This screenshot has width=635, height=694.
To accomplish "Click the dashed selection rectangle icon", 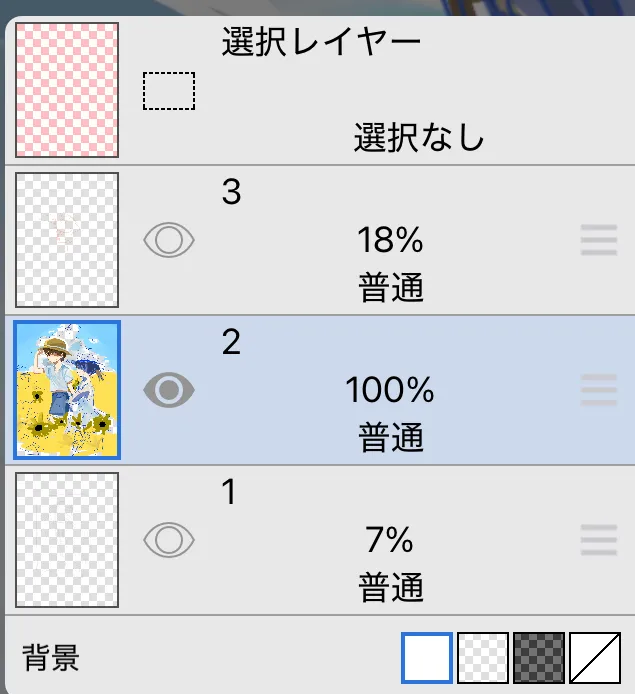I will tap(168, 91).
